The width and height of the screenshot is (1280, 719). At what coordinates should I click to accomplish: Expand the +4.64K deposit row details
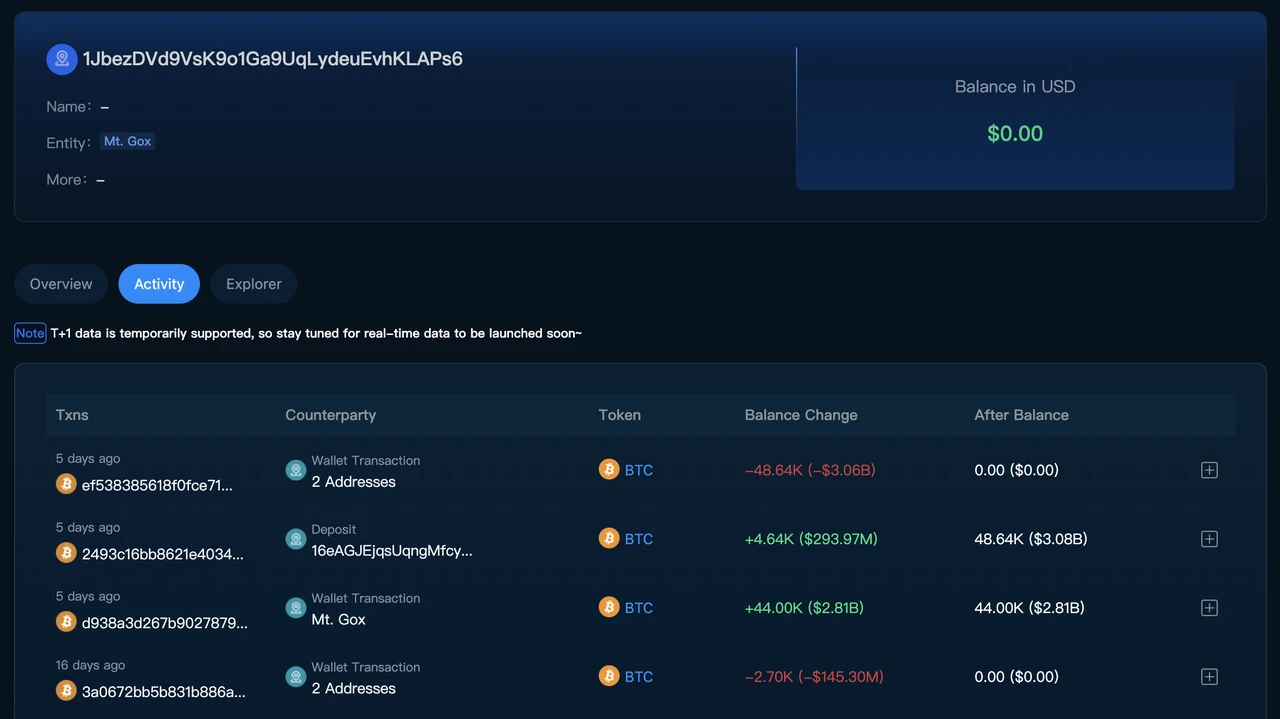(1209, 539)
